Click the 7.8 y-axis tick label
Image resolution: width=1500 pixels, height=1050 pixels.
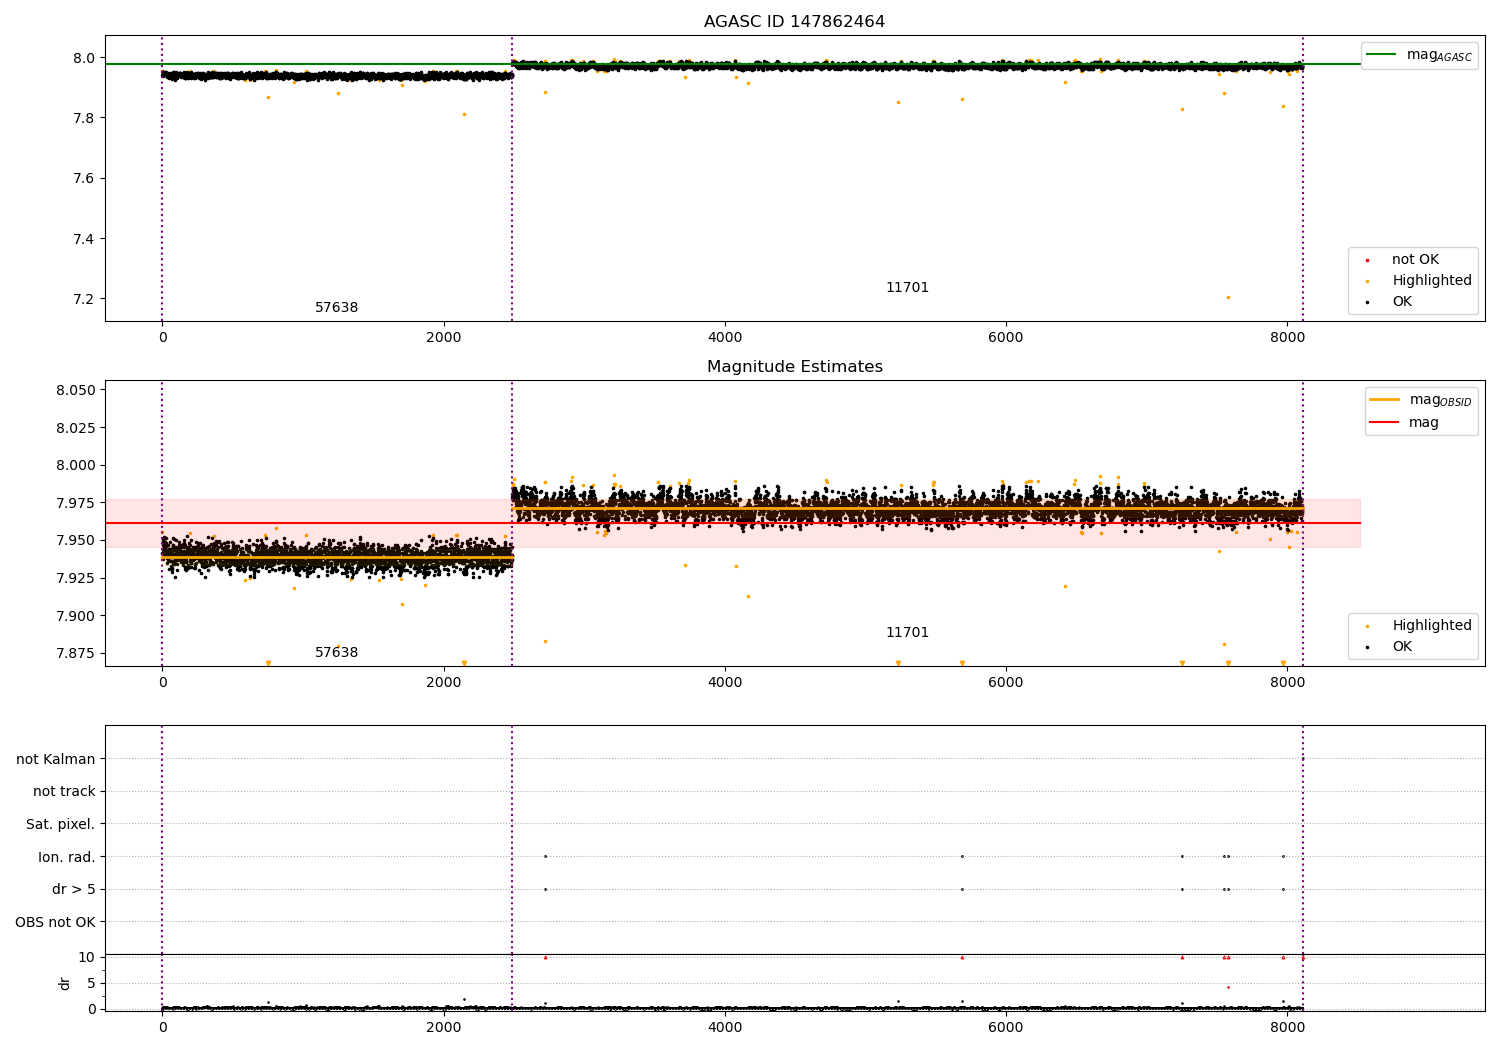click(84, 119)
